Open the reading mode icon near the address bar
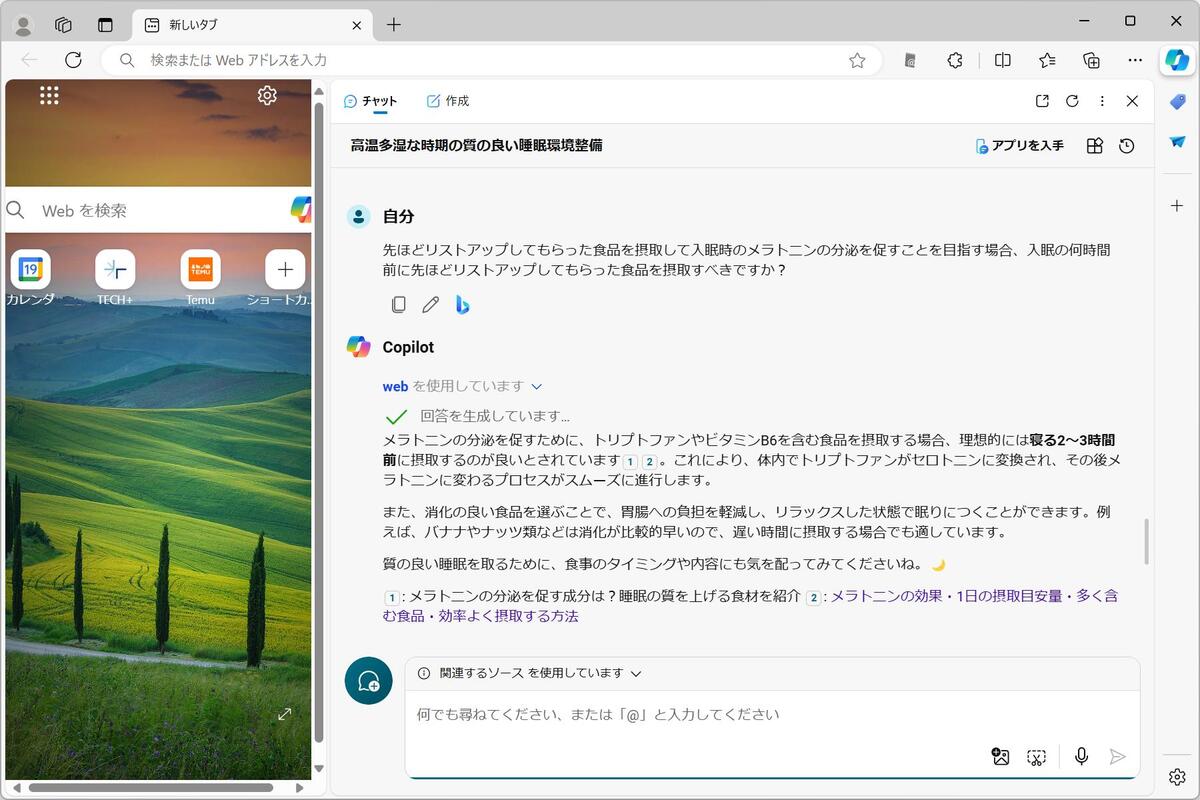This screenshot has height=800, width=1200. coord(910,60)
